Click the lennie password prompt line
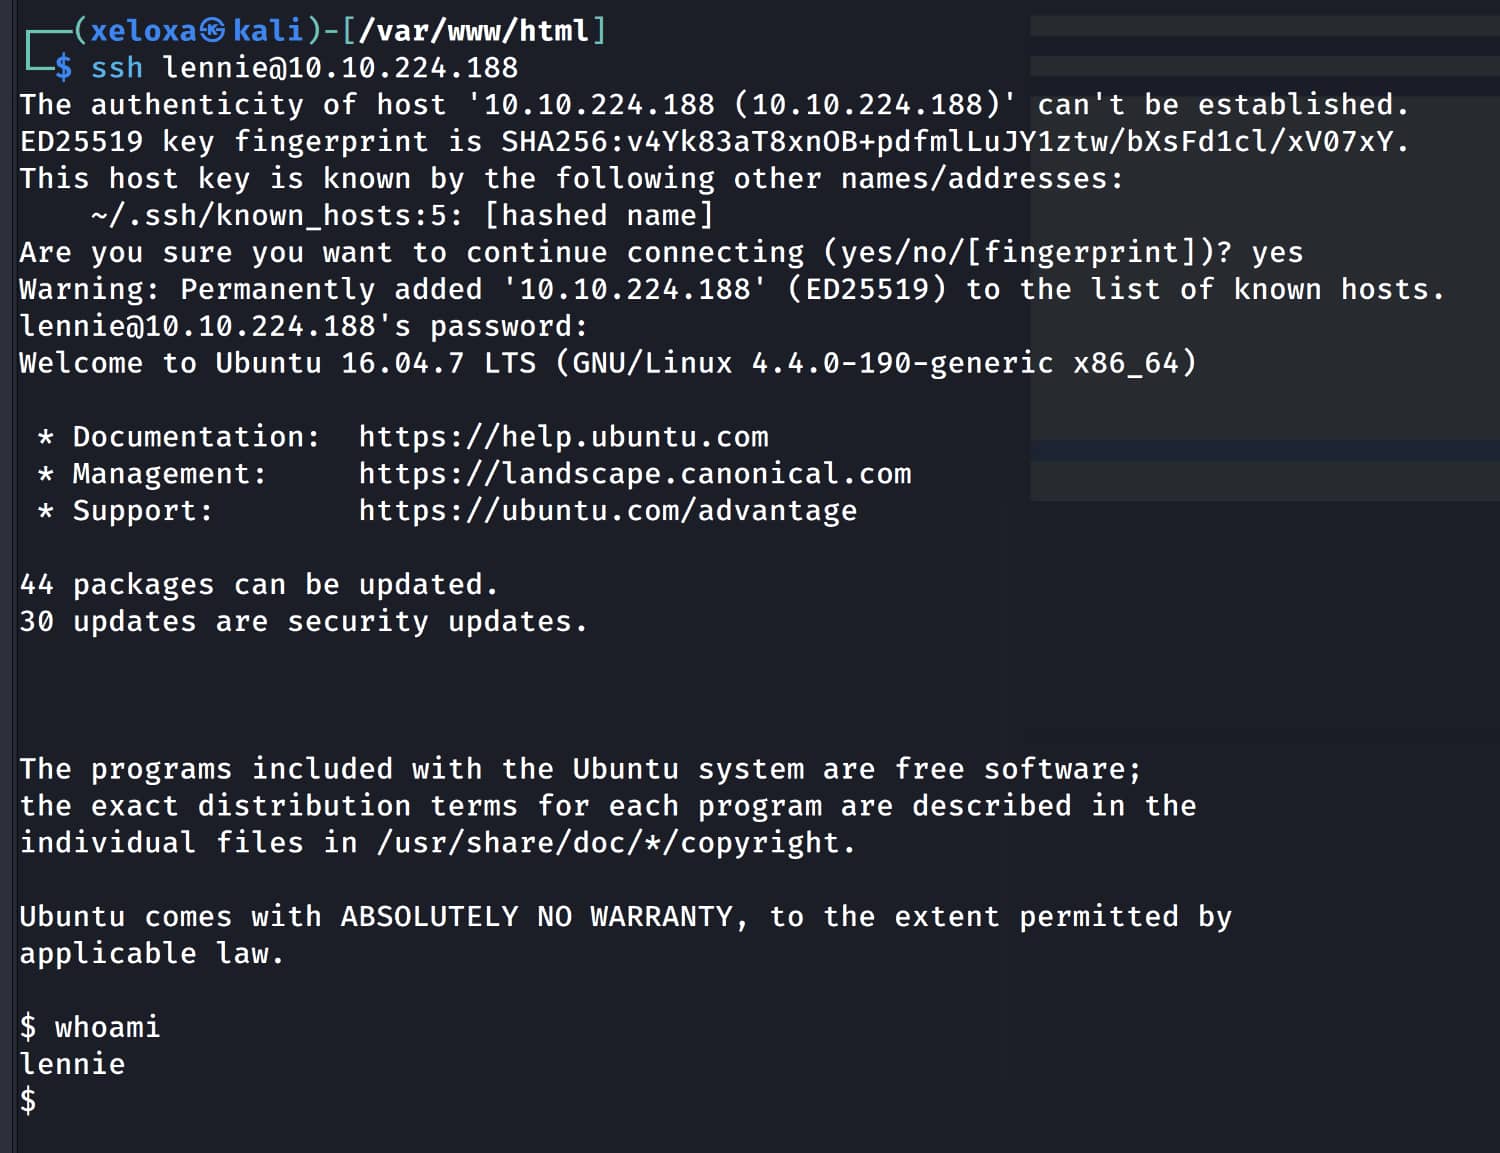 [303, 327]
